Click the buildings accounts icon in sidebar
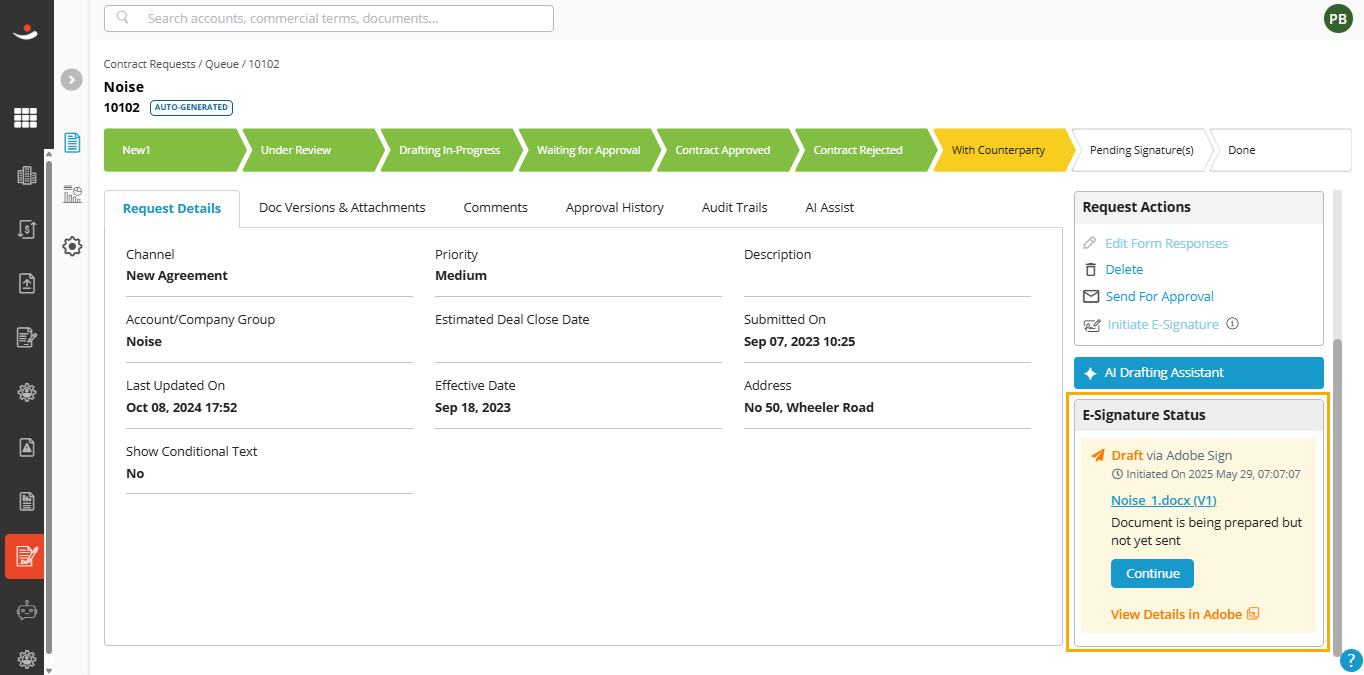 pos(27,176)
